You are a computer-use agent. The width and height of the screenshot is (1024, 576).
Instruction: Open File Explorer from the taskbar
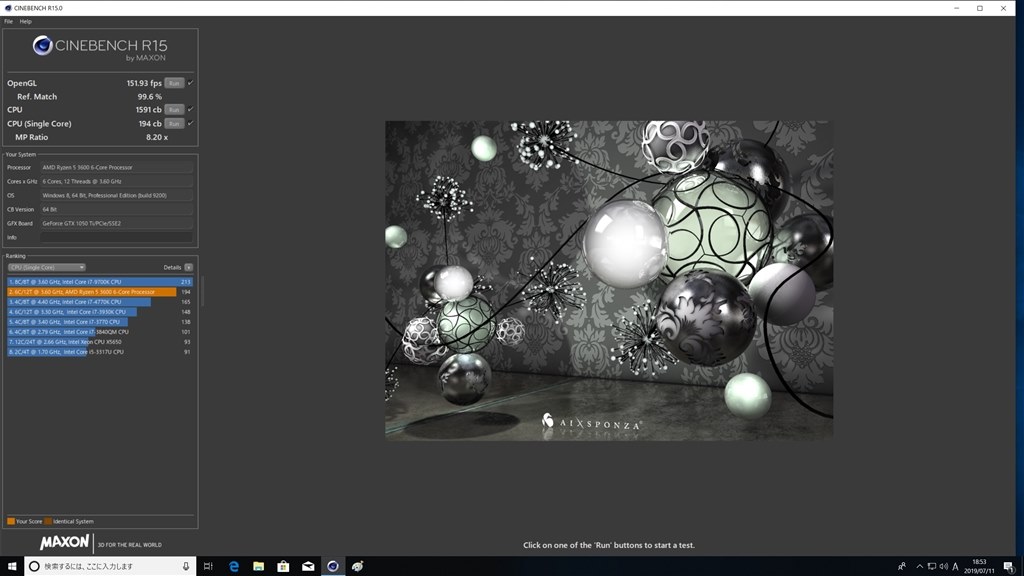coord(258,566)
